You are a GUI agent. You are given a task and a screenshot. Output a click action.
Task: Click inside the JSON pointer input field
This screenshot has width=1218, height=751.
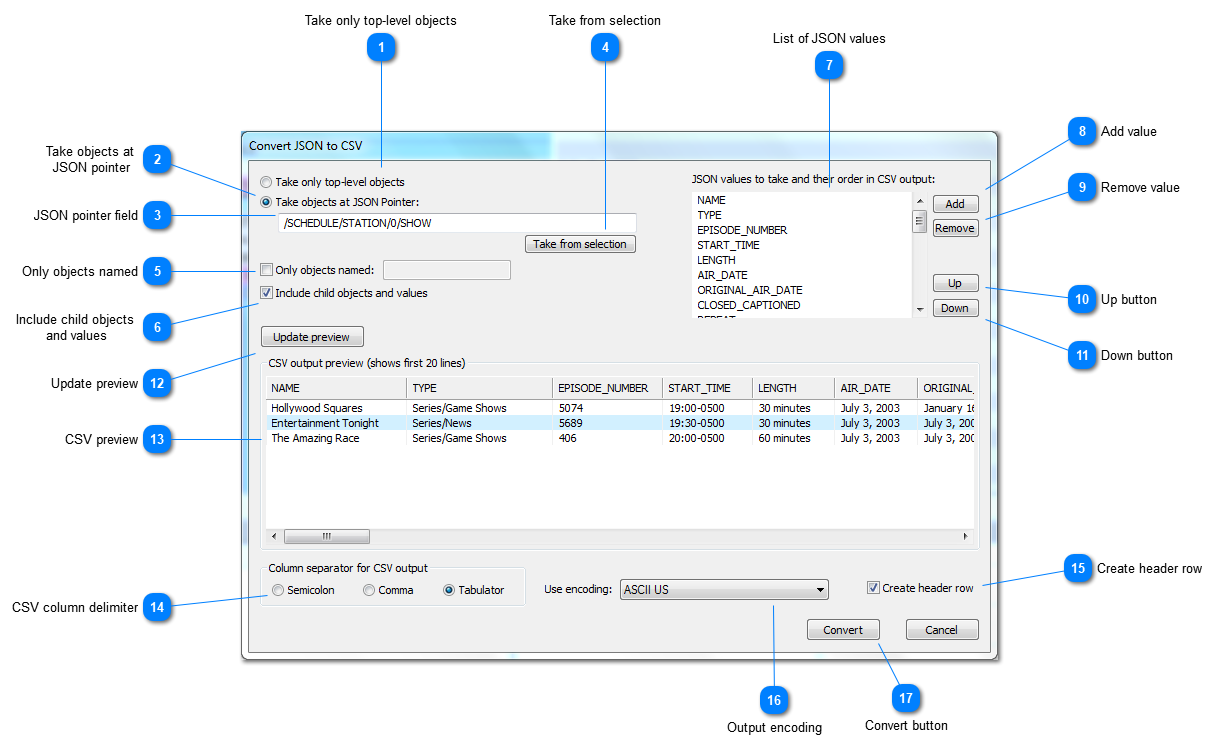[x=455, y=222]
